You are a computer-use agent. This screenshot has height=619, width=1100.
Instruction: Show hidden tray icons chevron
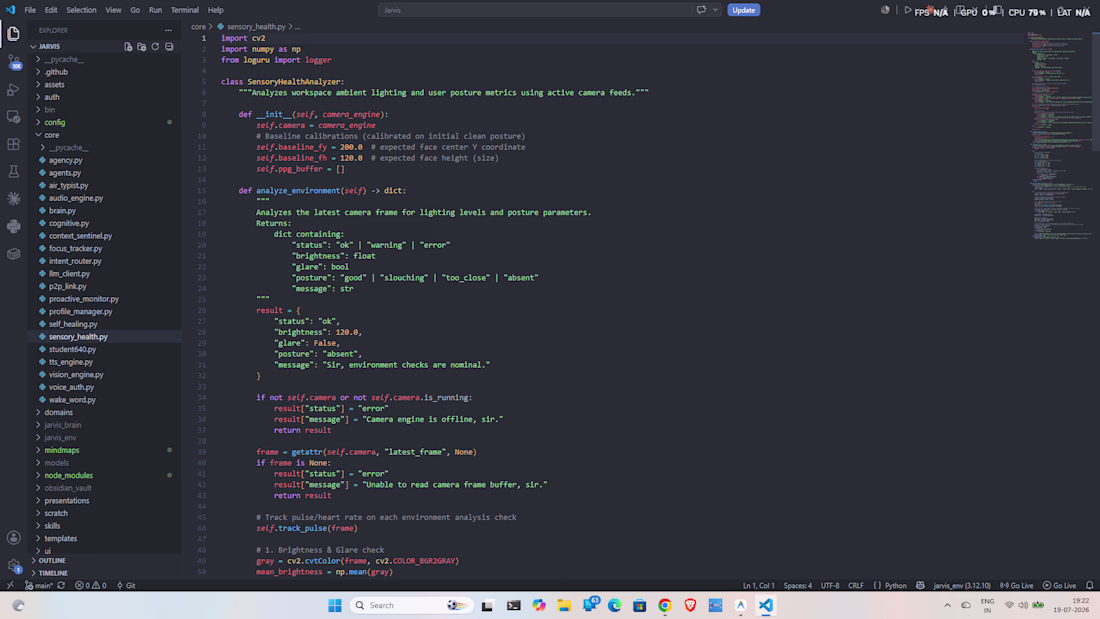[947, 605]
